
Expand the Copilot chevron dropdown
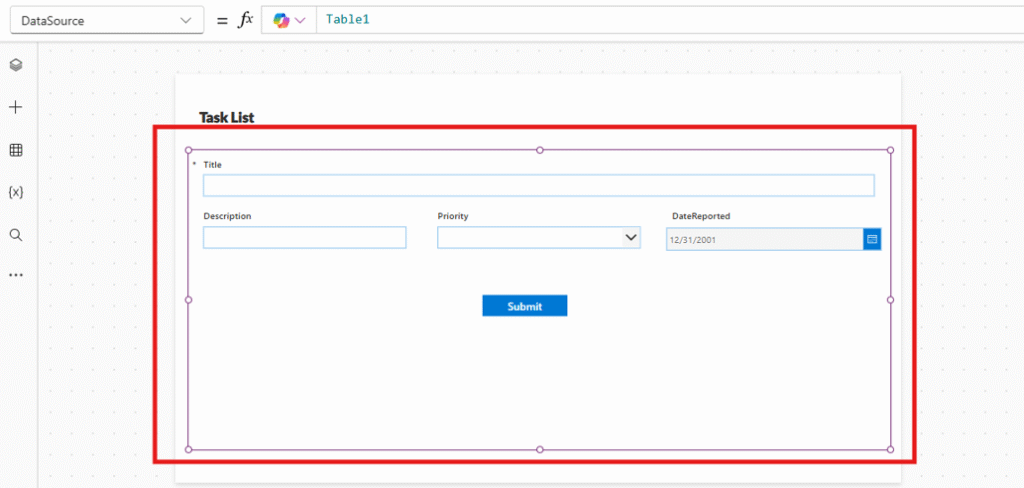(300, 20)
